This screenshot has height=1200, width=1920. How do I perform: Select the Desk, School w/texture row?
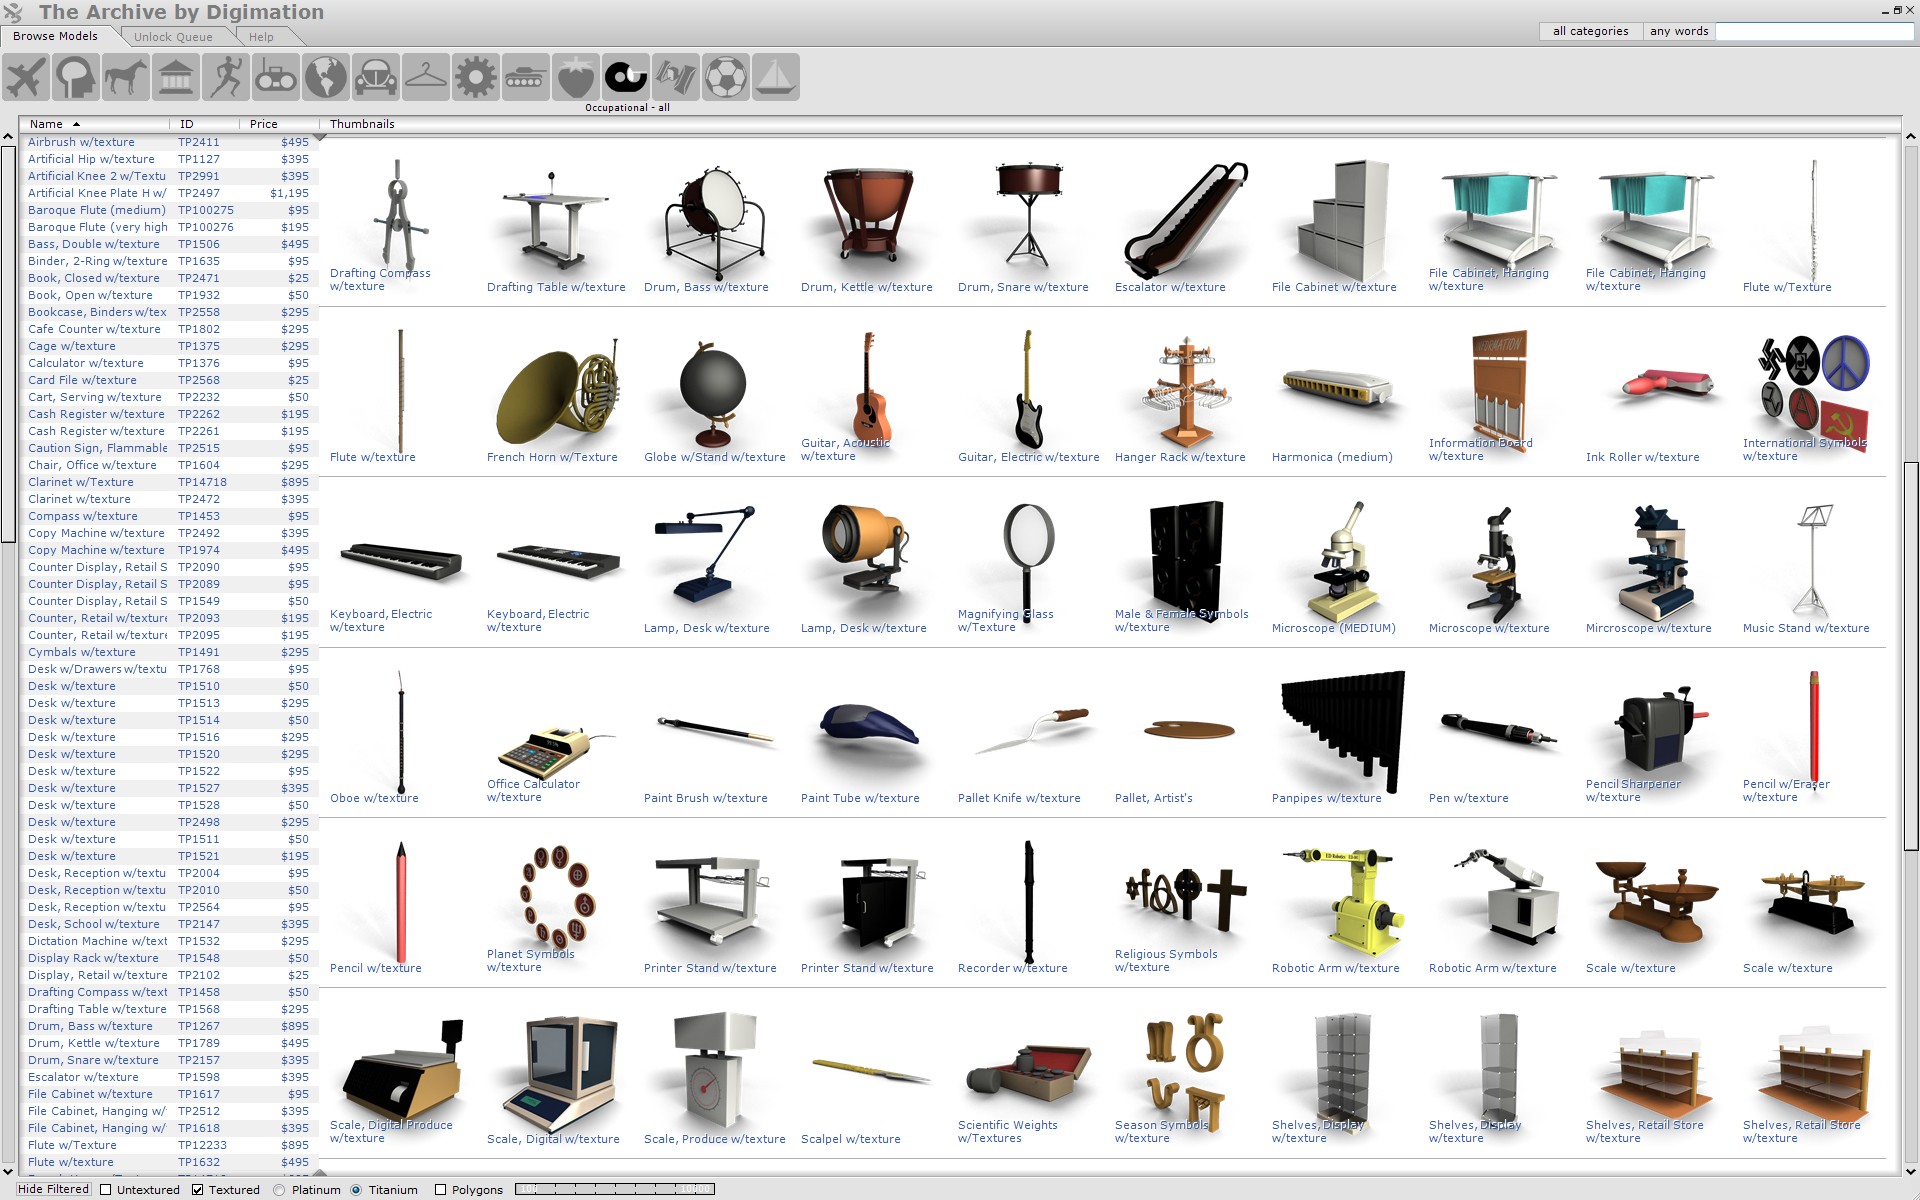coord(168,924)
